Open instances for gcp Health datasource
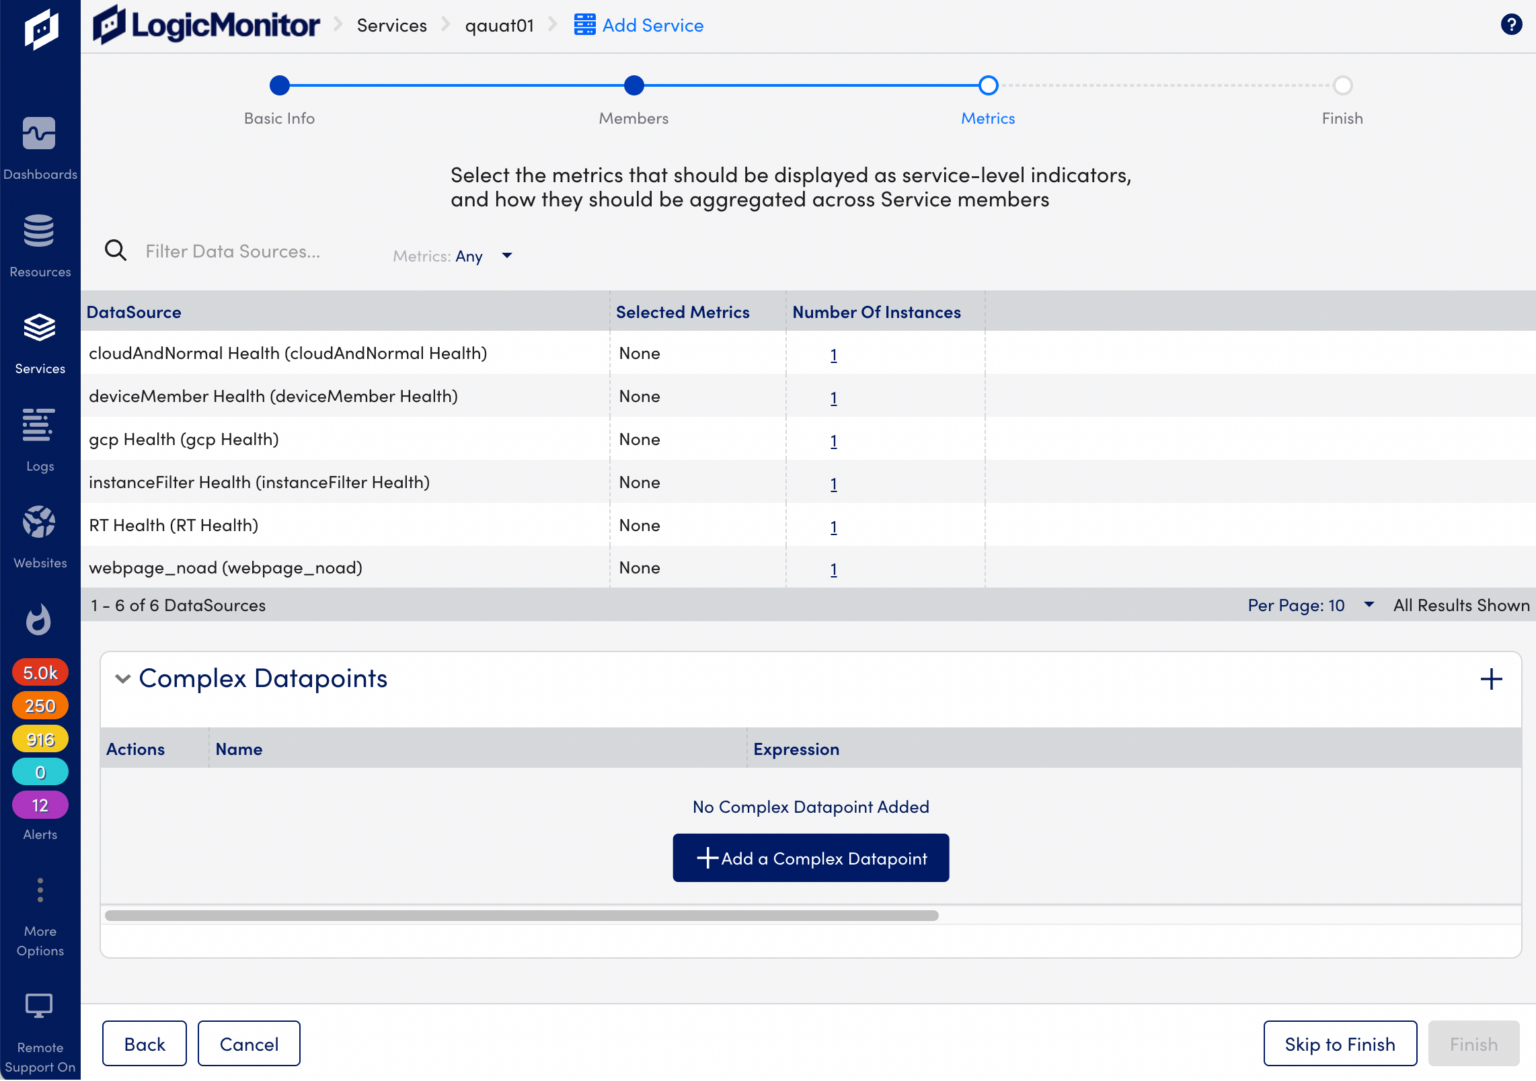Image resolution: width=1536 pixels, height=1081 pixels. 834,441
